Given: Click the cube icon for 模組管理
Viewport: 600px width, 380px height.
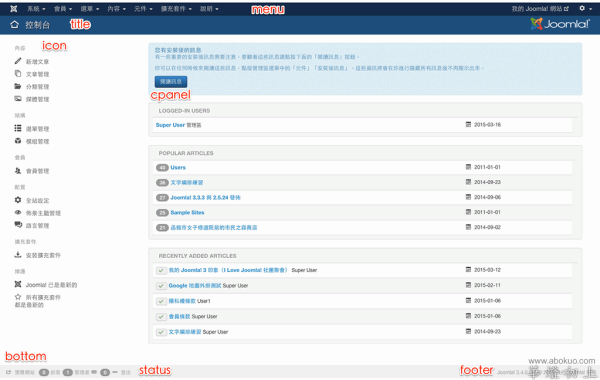Looking at the screenshot, I should click(18, 141).
